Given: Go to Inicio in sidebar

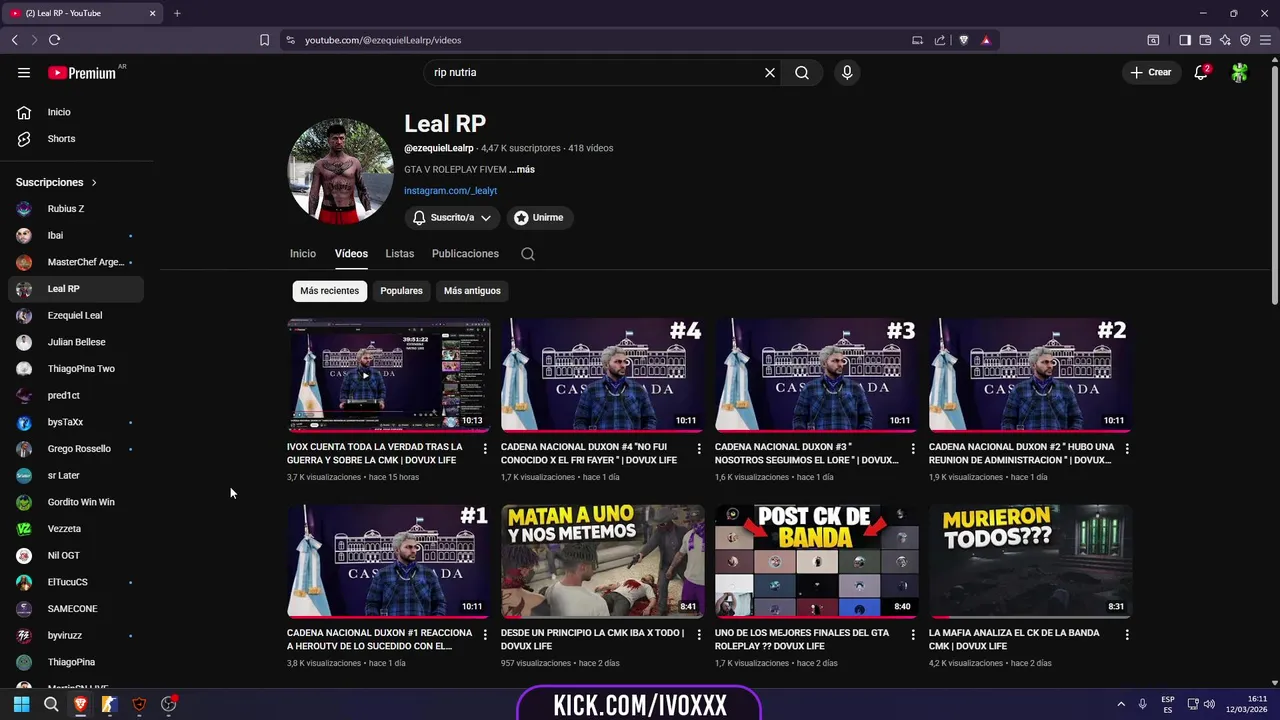Looking at the screenshot, I should [75, 112].
